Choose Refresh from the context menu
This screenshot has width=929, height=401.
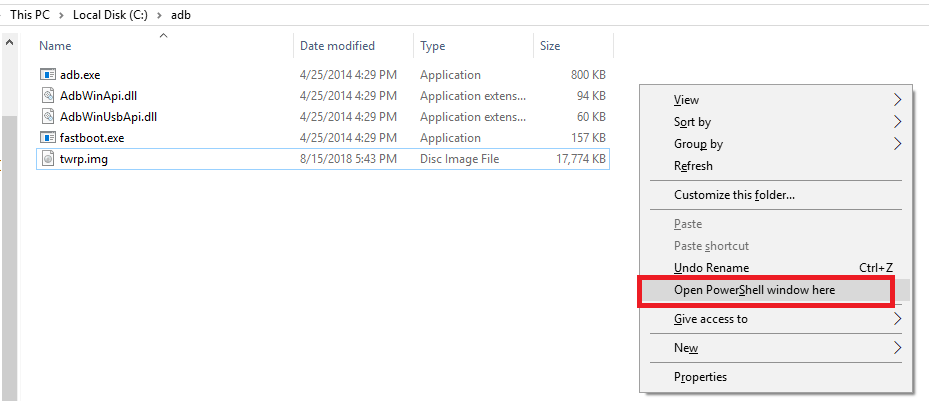(x=776, y=166)
